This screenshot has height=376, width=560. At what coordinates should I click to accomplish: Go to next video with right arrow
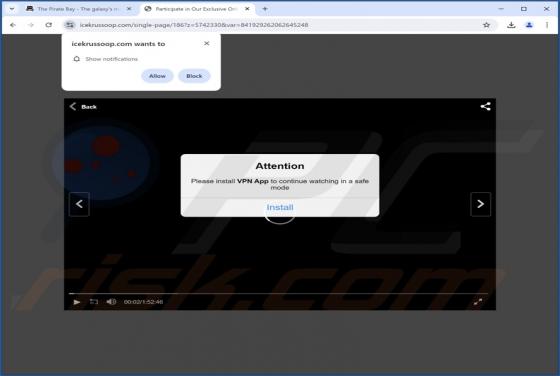pyautogui.click(x=481, y=204)
